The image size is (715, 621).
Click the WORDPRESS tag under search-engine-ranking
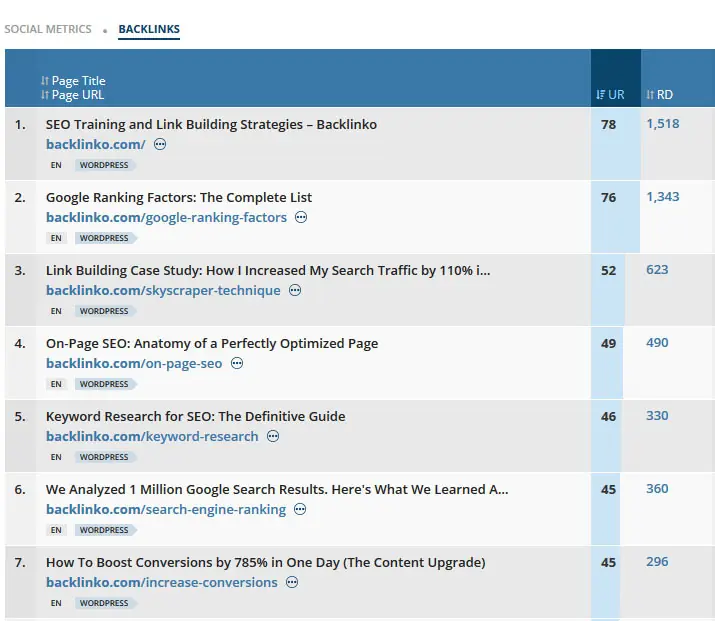coord(105,530)
